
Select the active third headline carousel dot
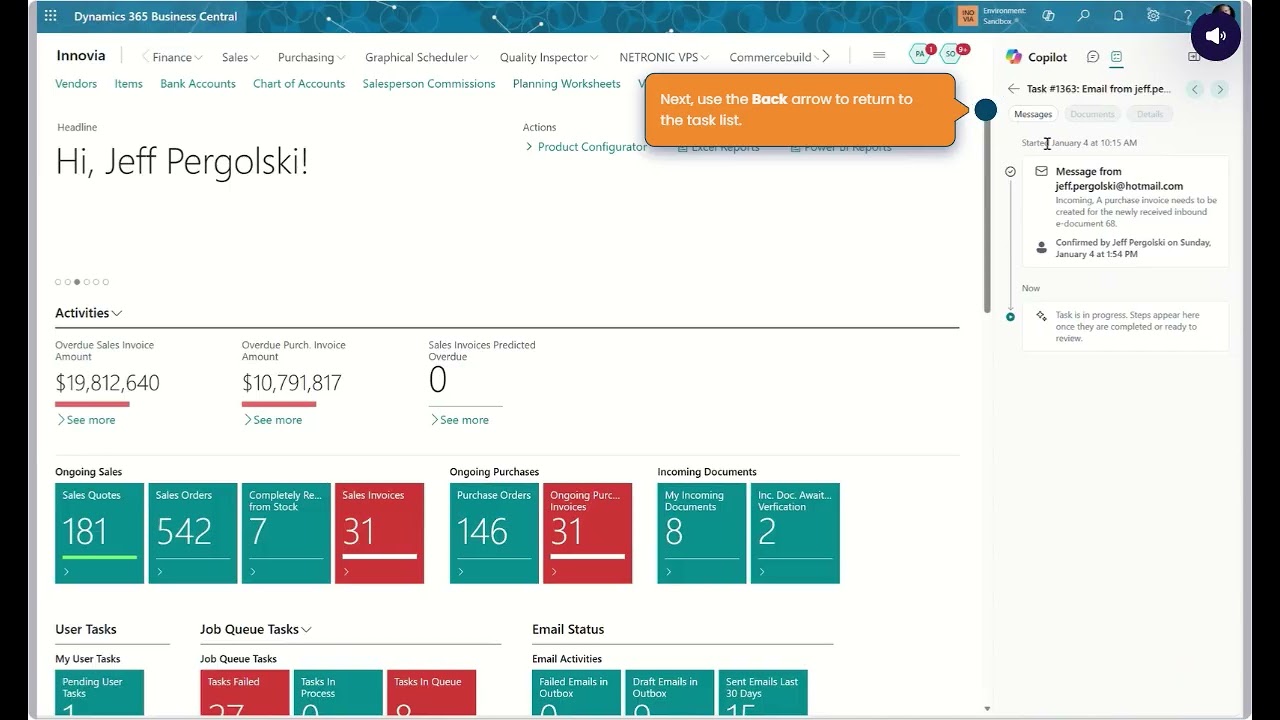(77, 282)
